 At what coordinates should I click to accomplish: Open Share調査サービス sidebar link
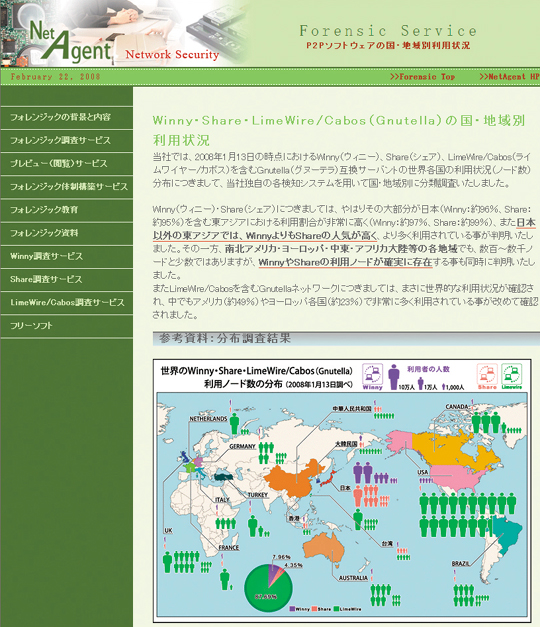66,280
